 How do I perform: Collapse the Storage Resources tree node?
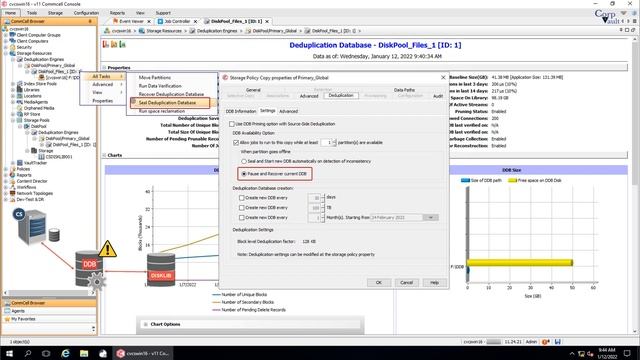(x=6, y=53)
